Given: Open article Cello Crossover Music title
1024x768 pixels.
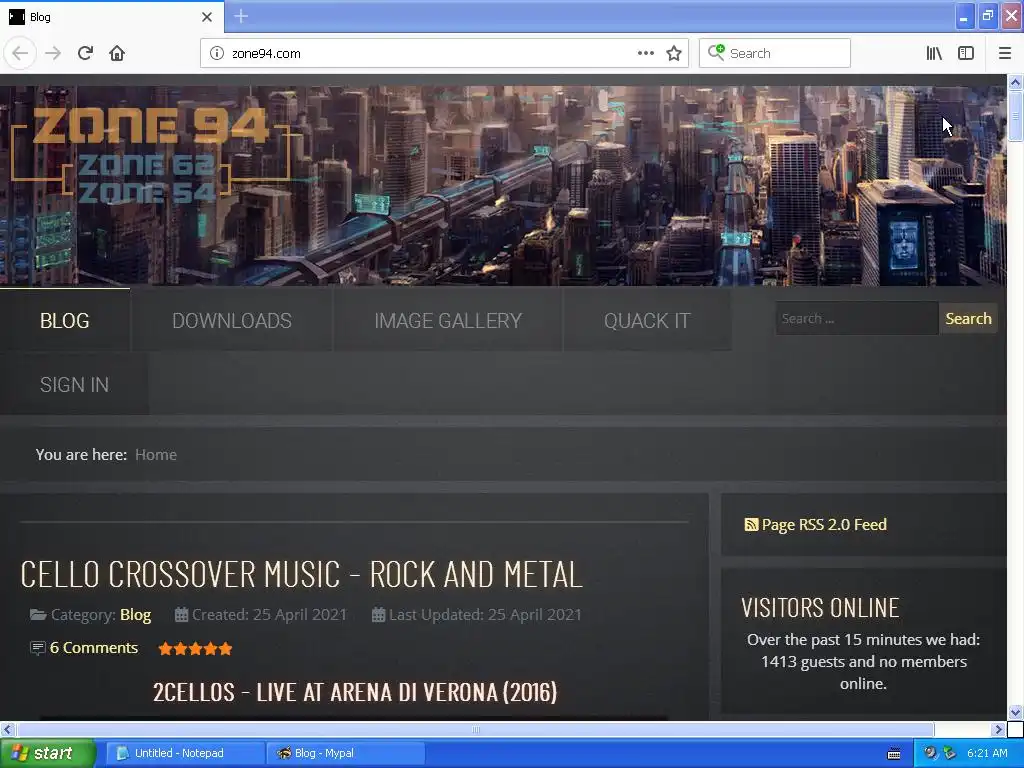Looking at the screenshot, I should pyautogui.click(x=301, y=575).
